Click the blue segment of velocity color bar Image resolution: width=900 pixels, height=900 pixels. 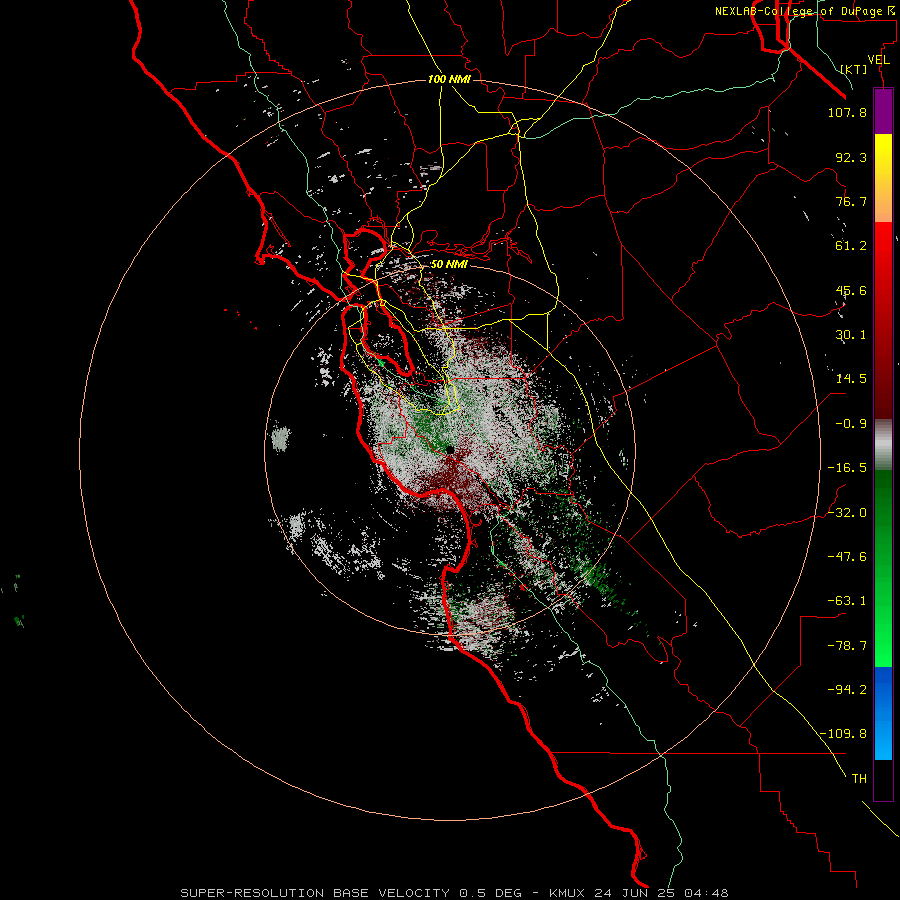coord(883,713)
